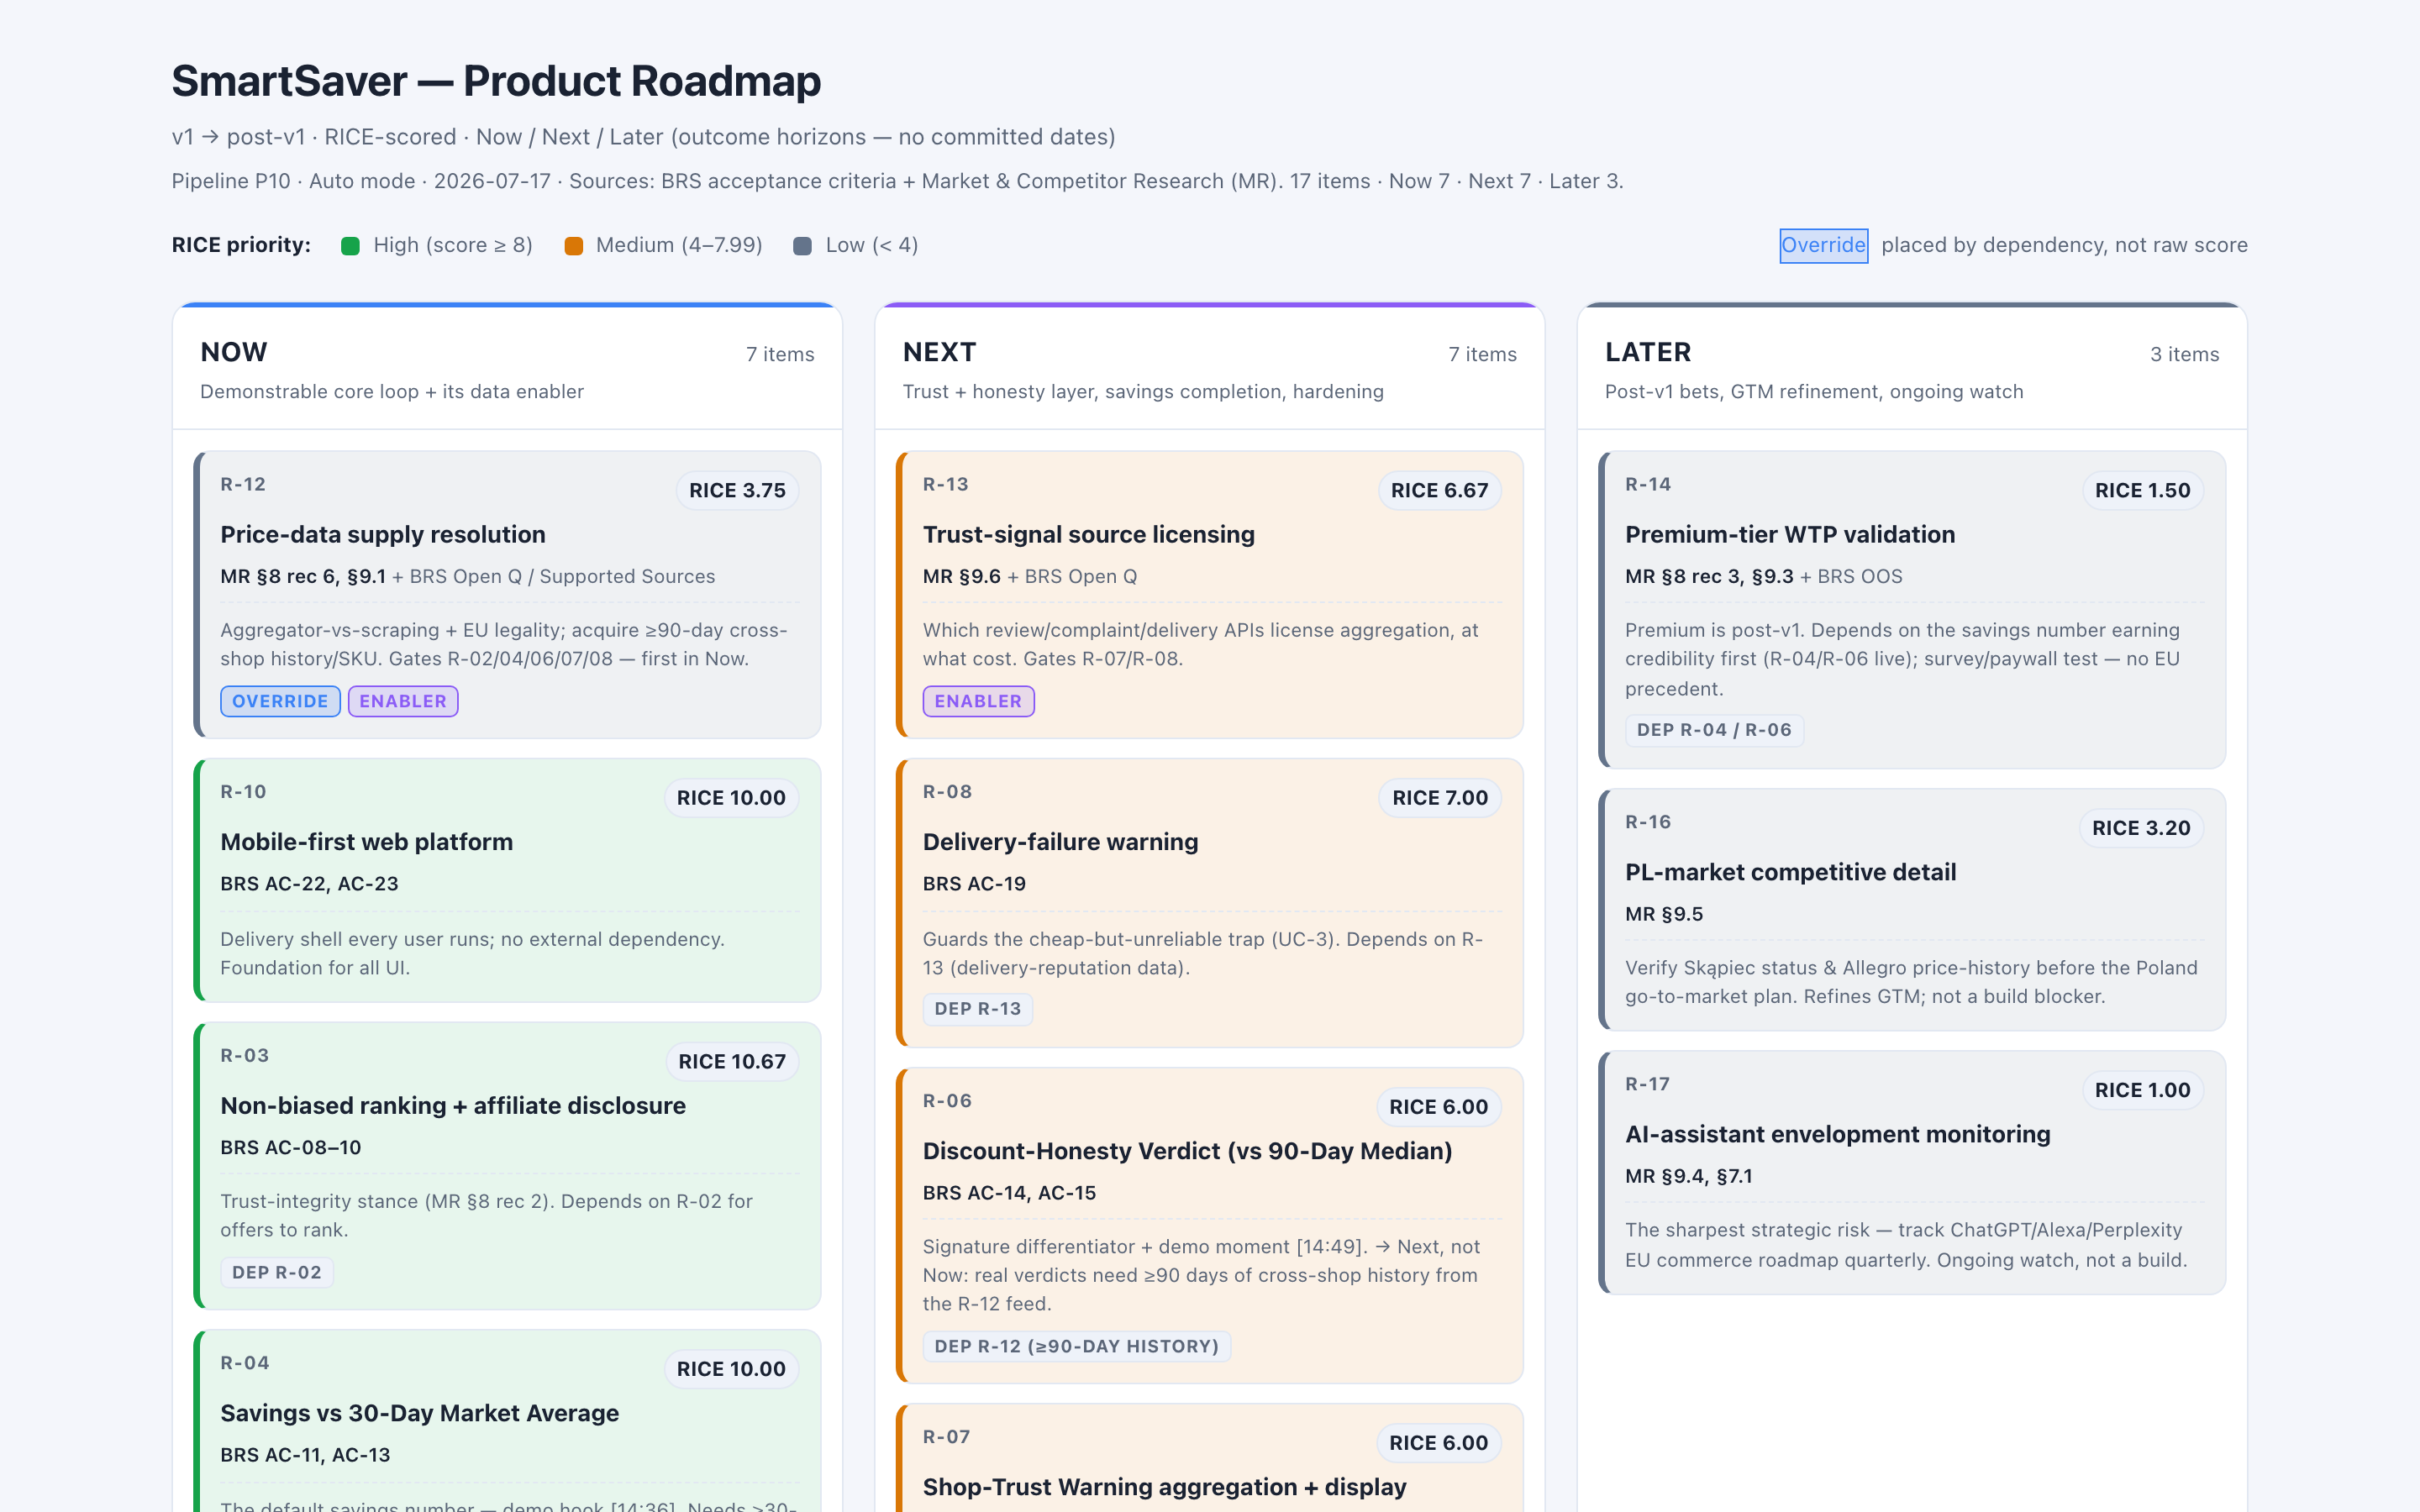Image resolution: width=2420 pixels, height=1512 pixels.
Task: Click the BRS AC-14, AC-15 source reference
Action: click(x=1009, y=1193)
